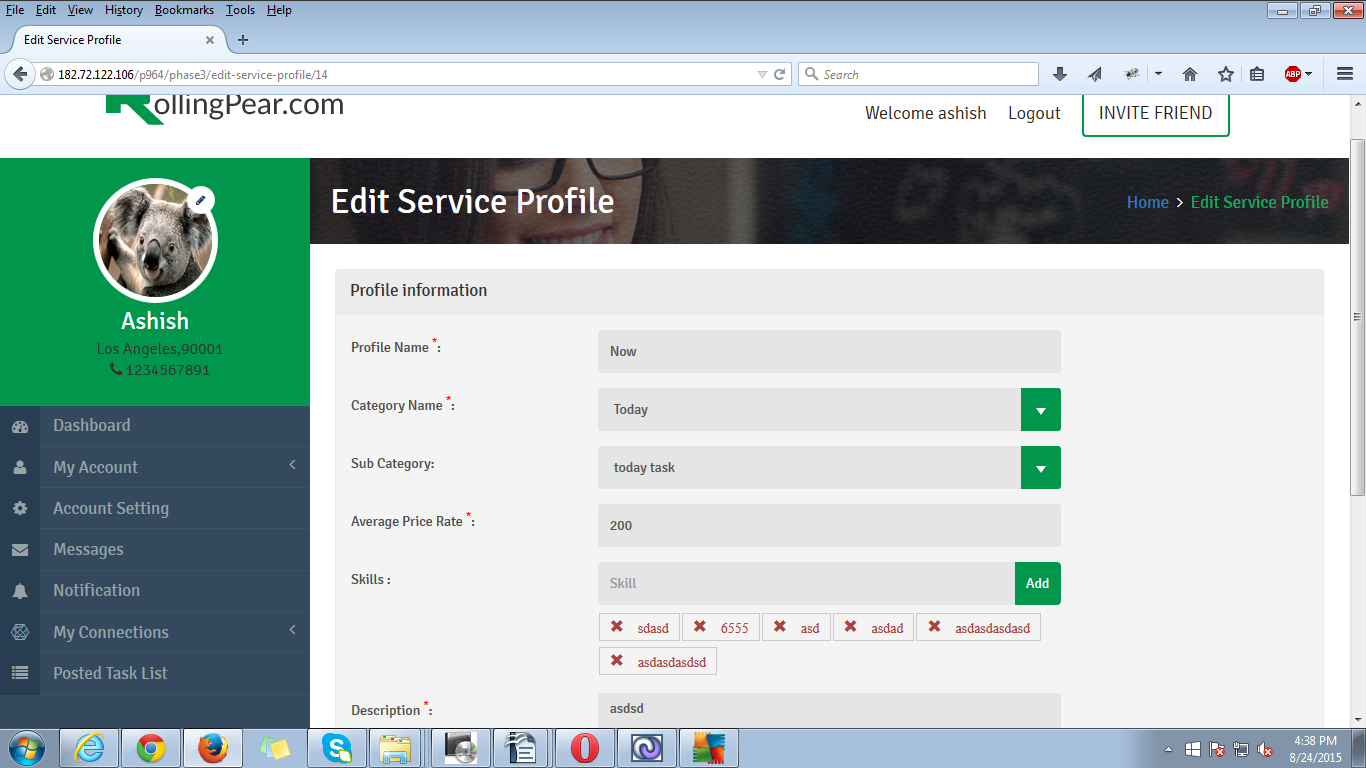The width and height of the screenshot is (1366, 768).
Task: Open the Edit menu
Action: click(46, 10)
